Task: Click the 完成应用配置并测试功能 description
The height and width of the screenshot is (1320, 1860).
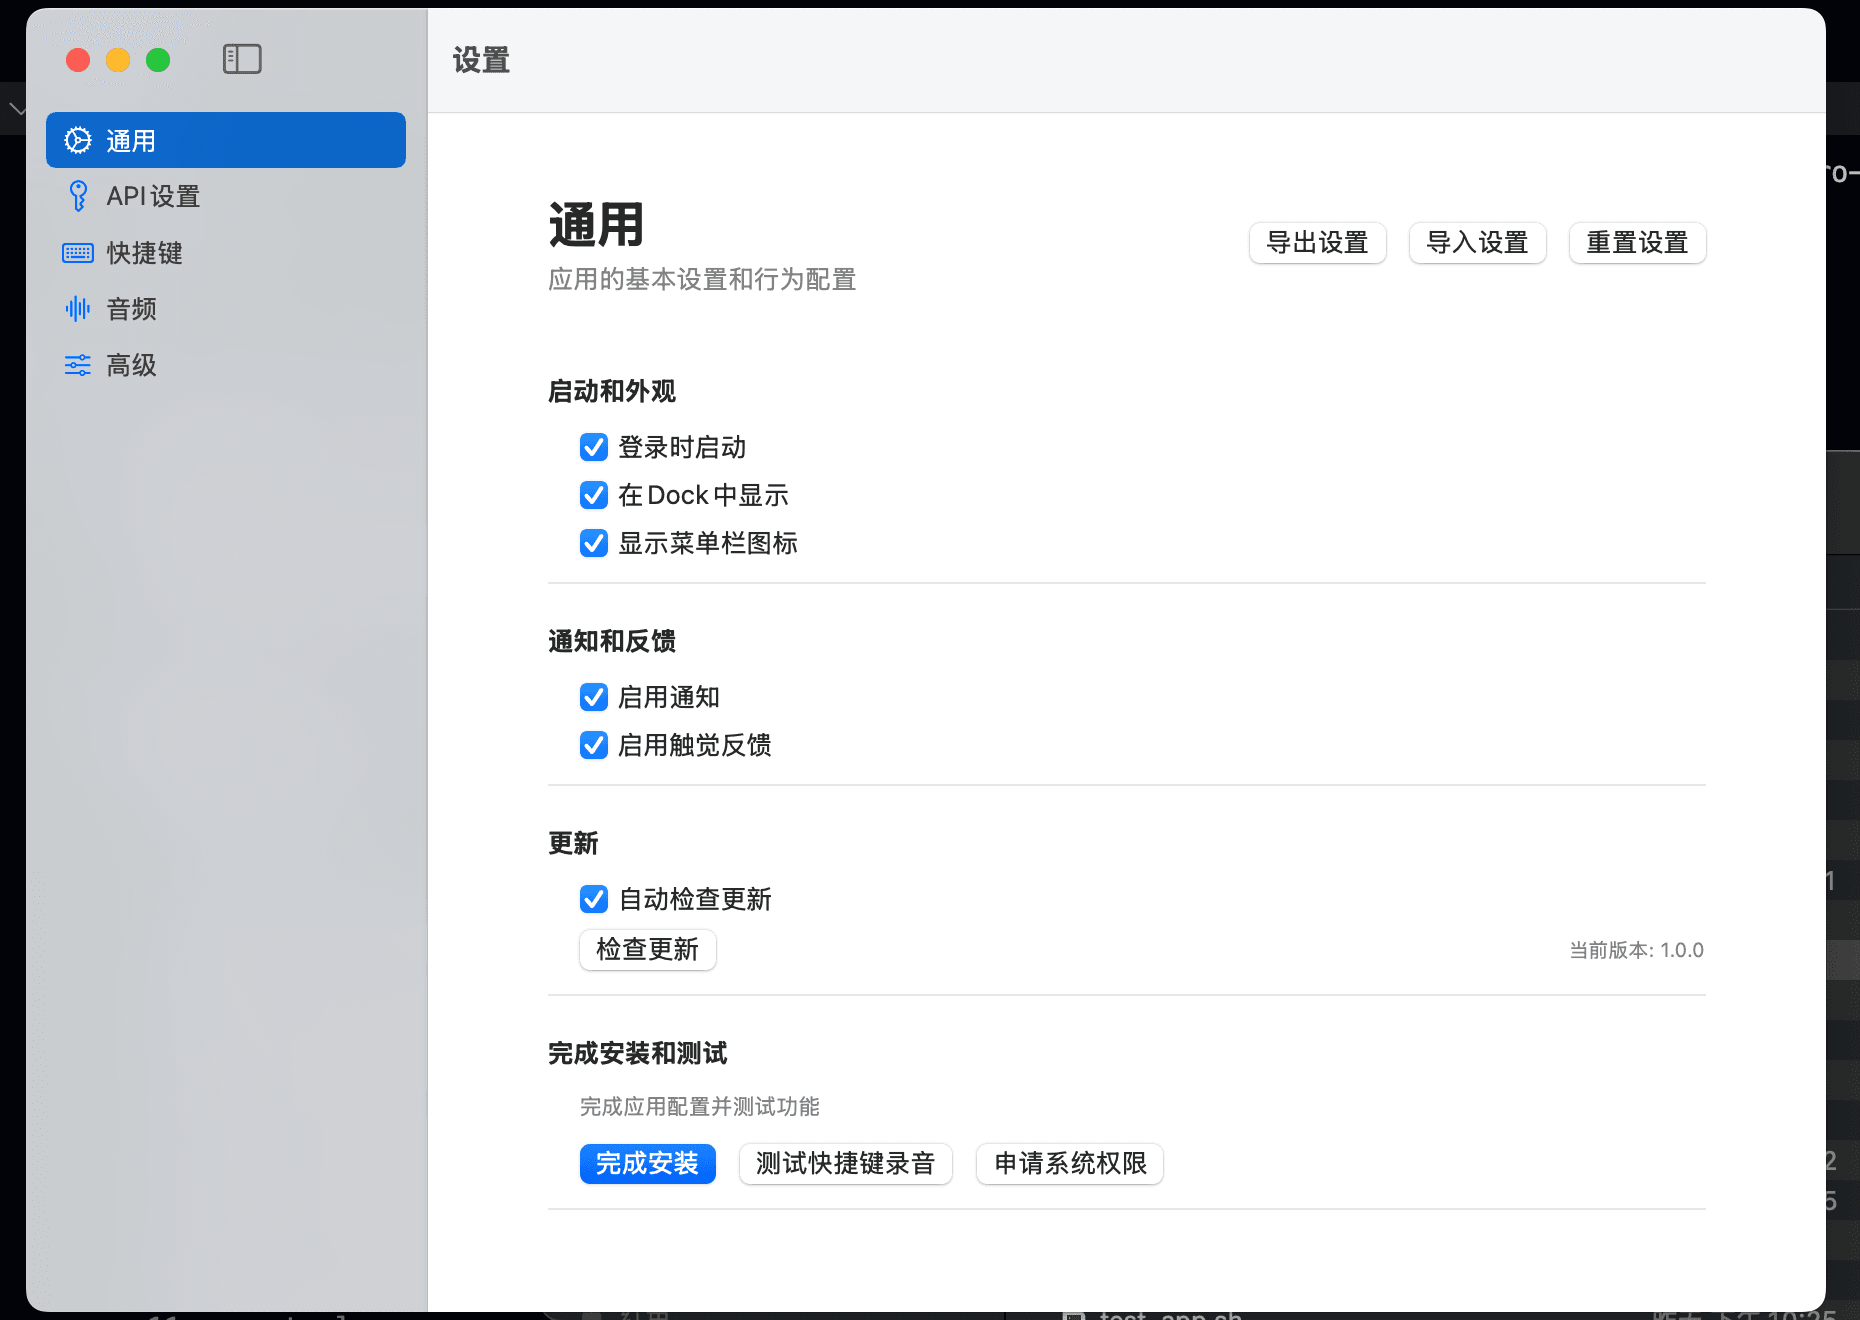Action: coord(699,1106)
